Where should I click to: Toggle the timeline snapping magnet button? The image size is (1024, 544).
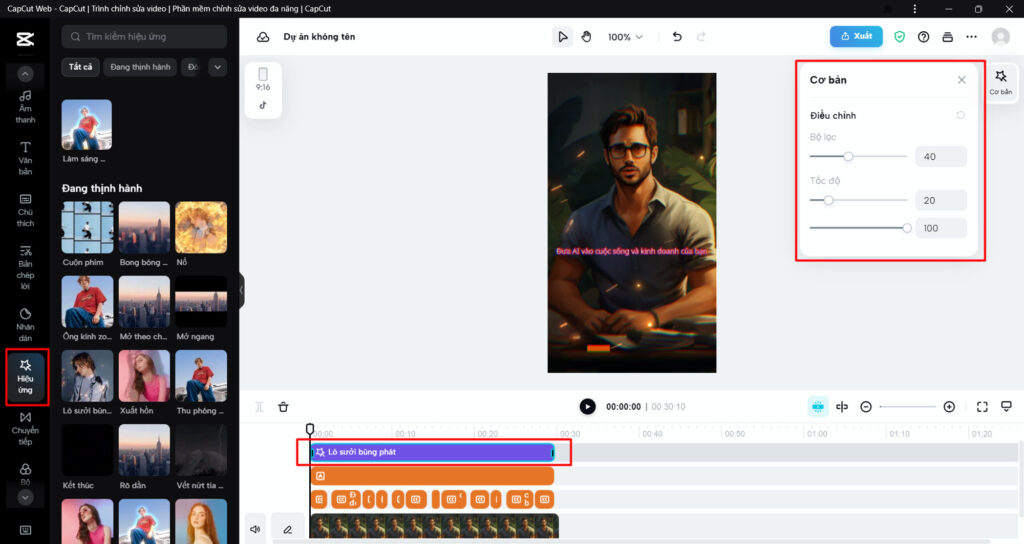tap(818, 407)
